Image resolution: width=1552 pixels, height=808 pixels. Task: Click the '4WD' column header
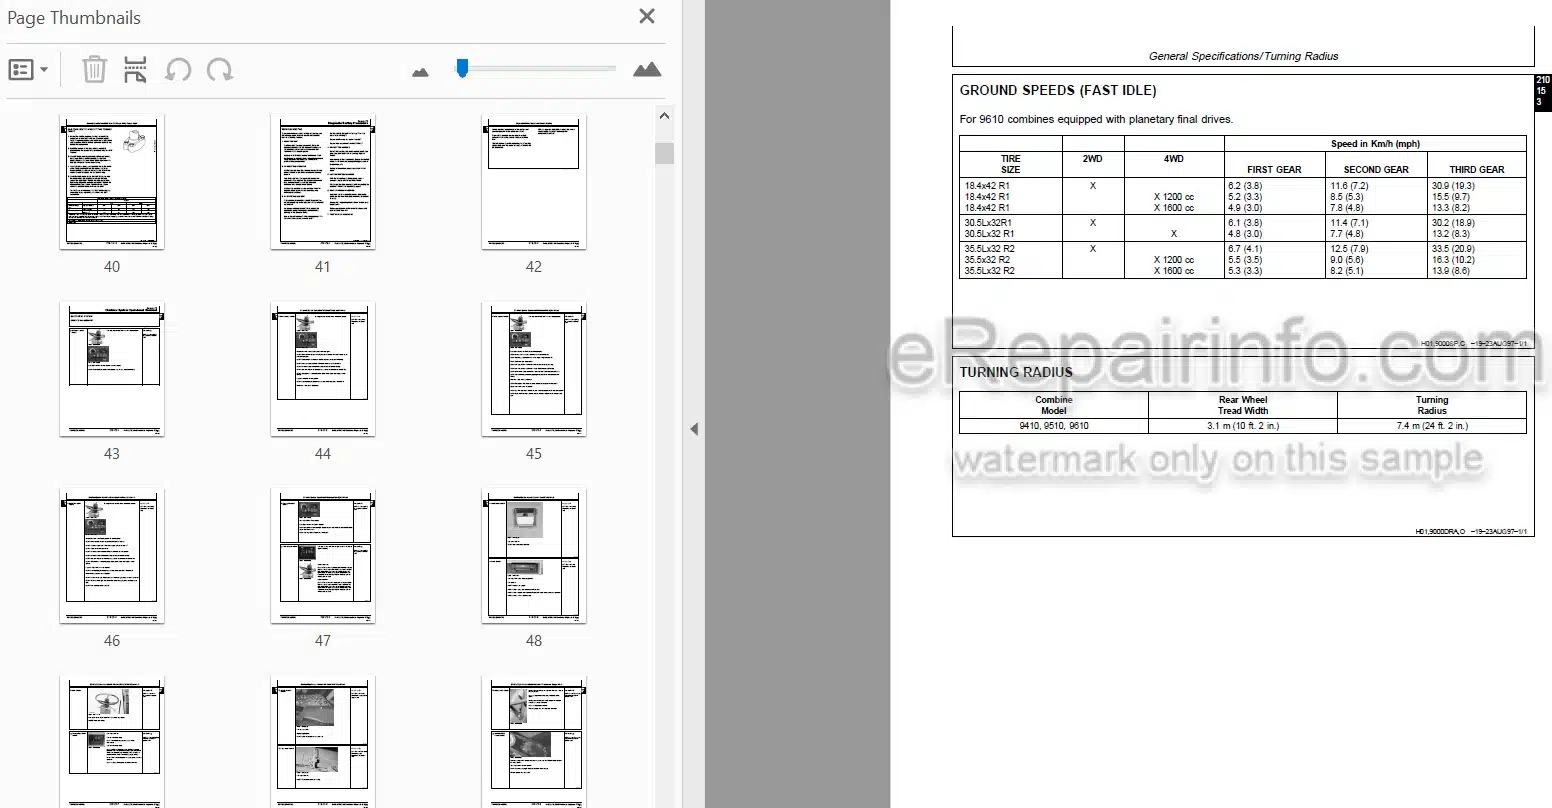1174,158
